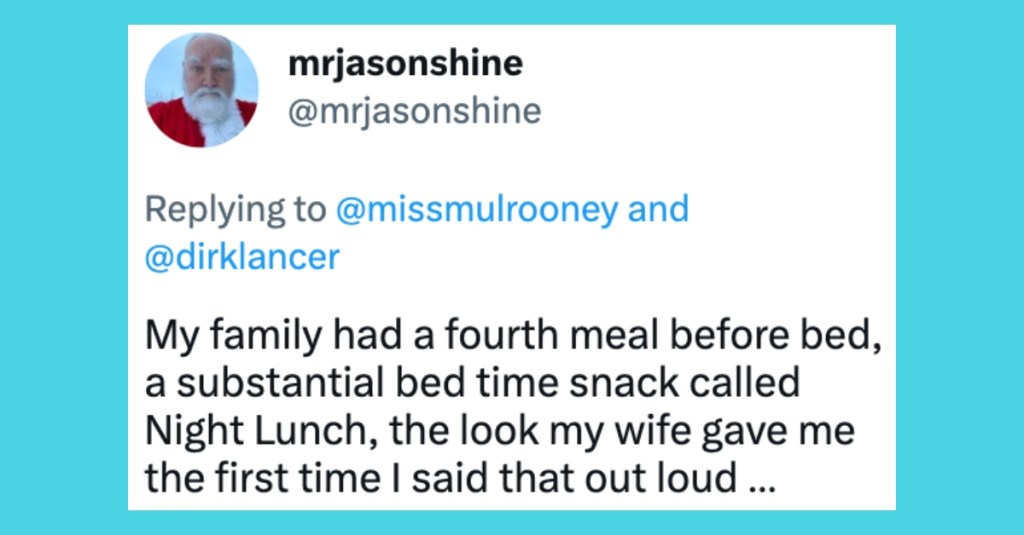Open mrjasonshine's Santa profile picture
This screenshot has width=1024, height=535.
(201, 90)
